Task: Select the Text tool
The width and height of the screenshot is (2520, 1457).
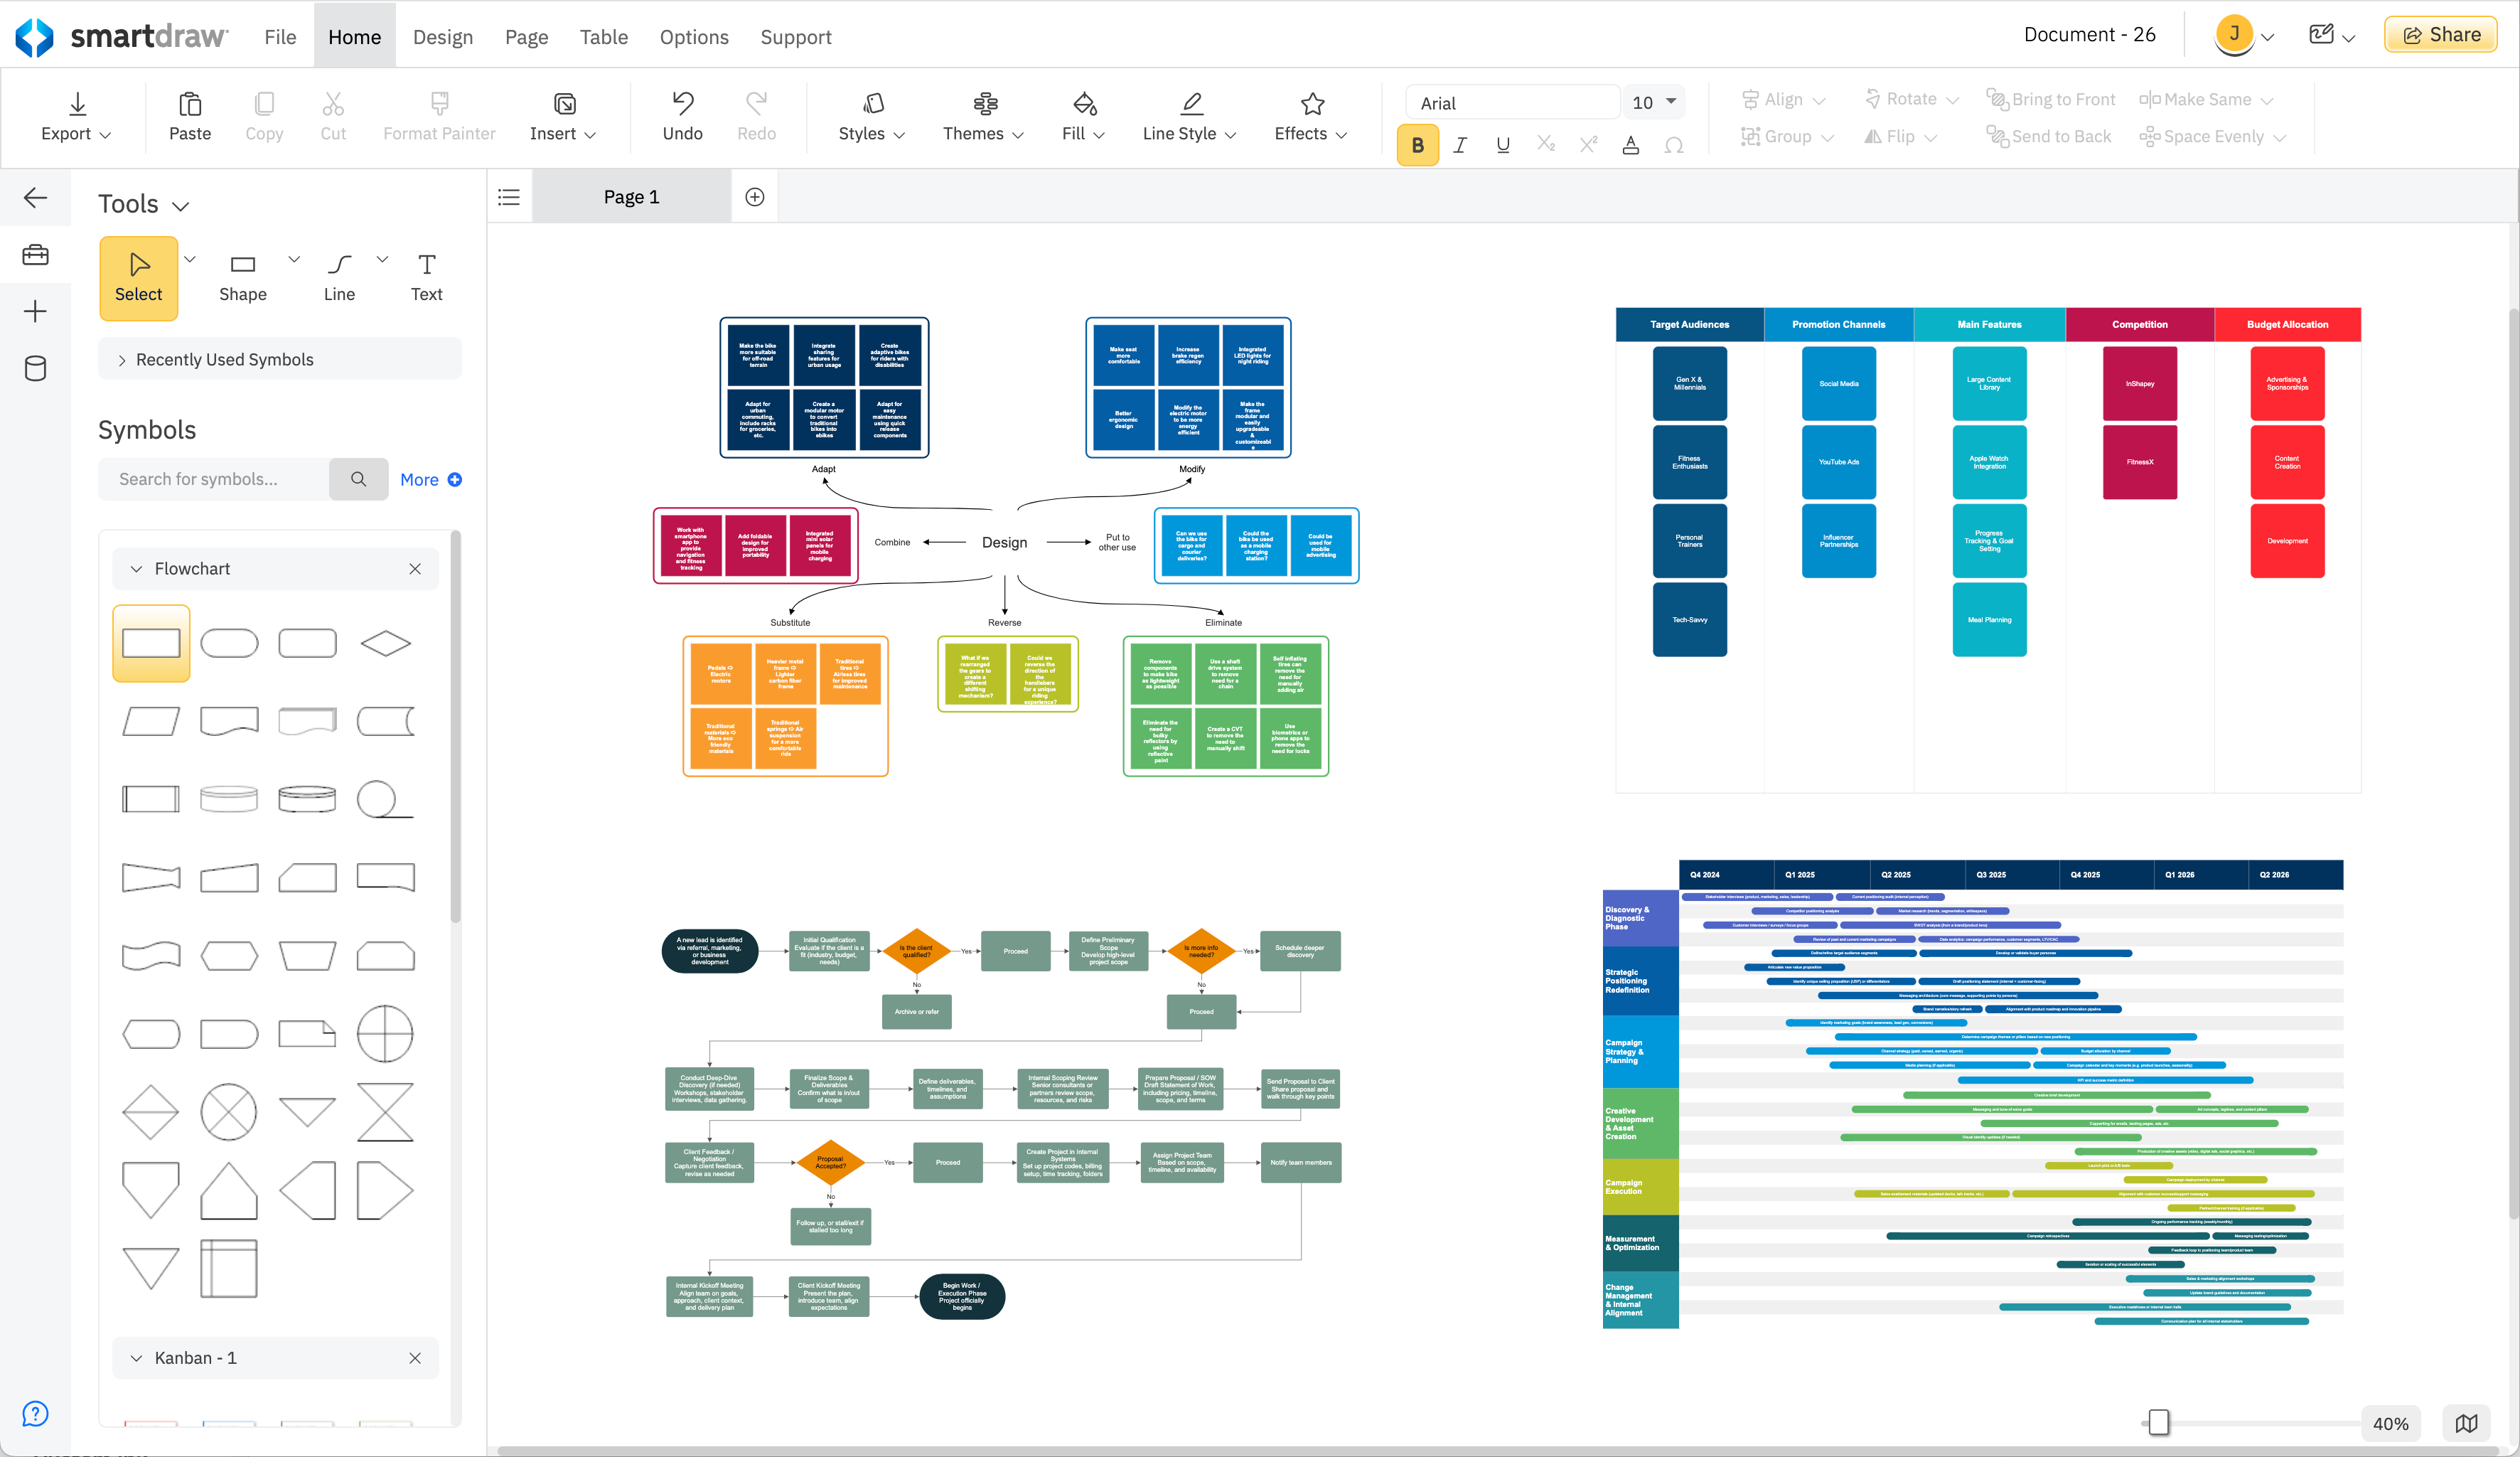Action: coord(426,276)
